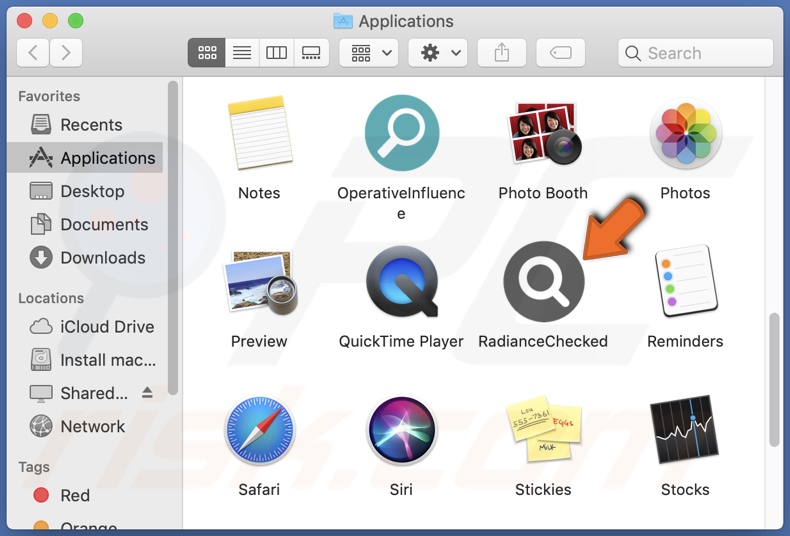Click the Applications folder title icon
Image resolution: width=790 pixels, height=536 pixels.
pyautogui.click(x=343, y=21)
